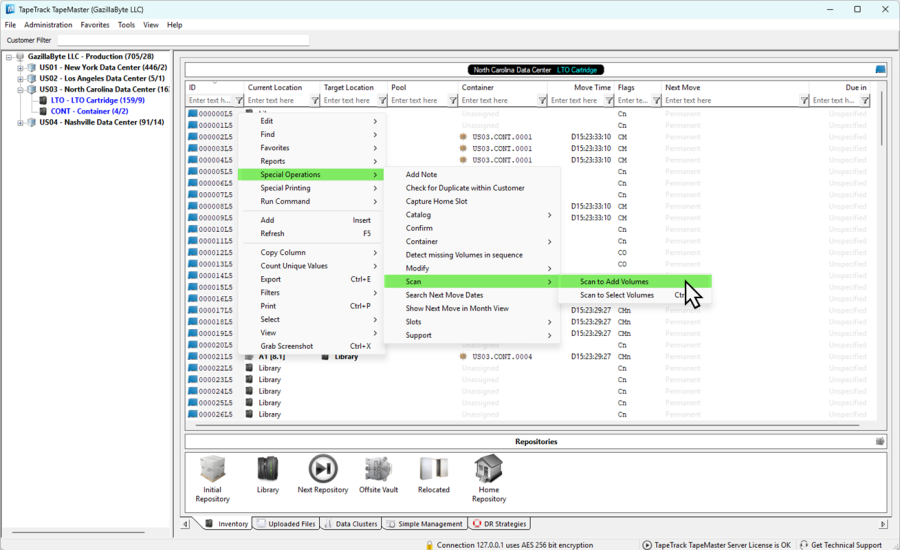Open the Administration menu

click(48, 25)
